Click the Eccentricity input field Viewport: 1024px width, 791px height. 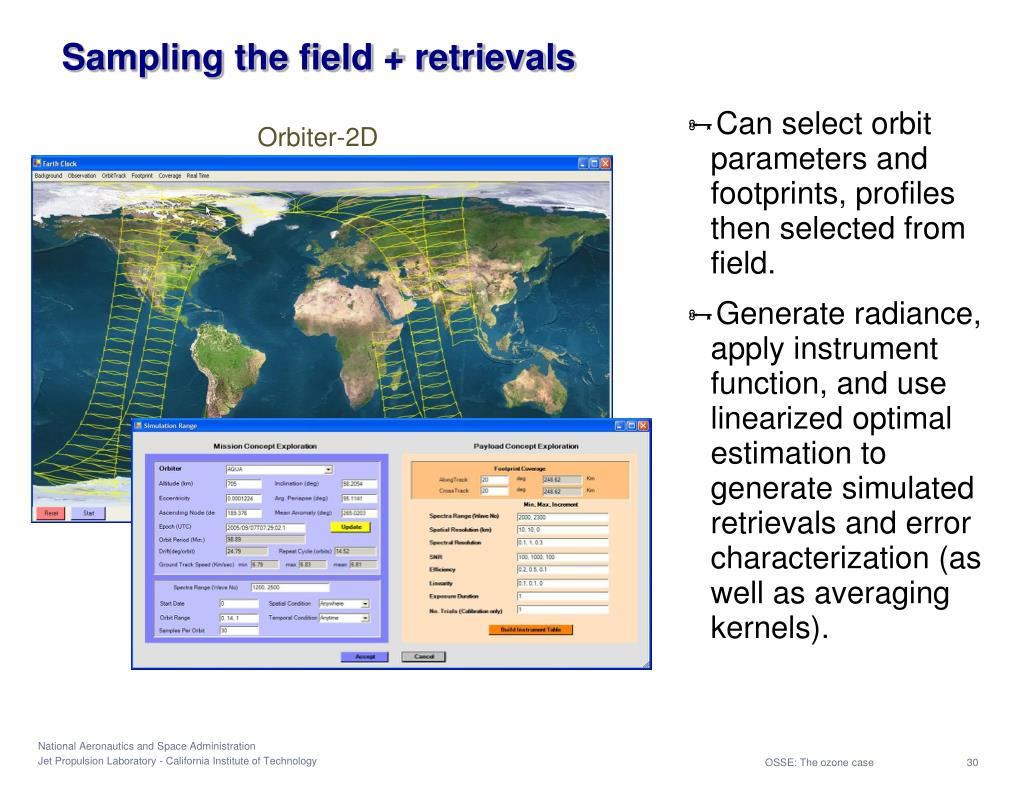tap(244, 498)
